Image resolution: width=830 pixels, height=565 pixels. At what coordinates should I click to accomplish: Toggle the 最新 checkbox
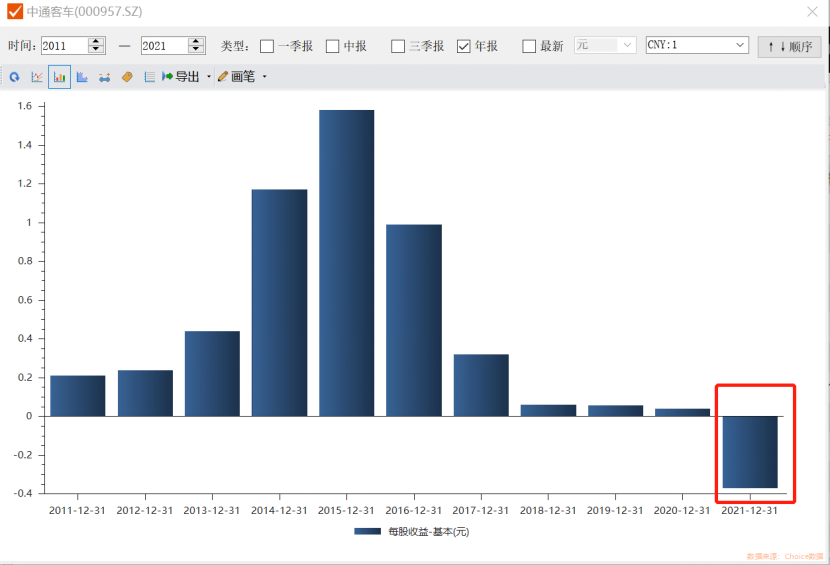[x=529, y=46]
